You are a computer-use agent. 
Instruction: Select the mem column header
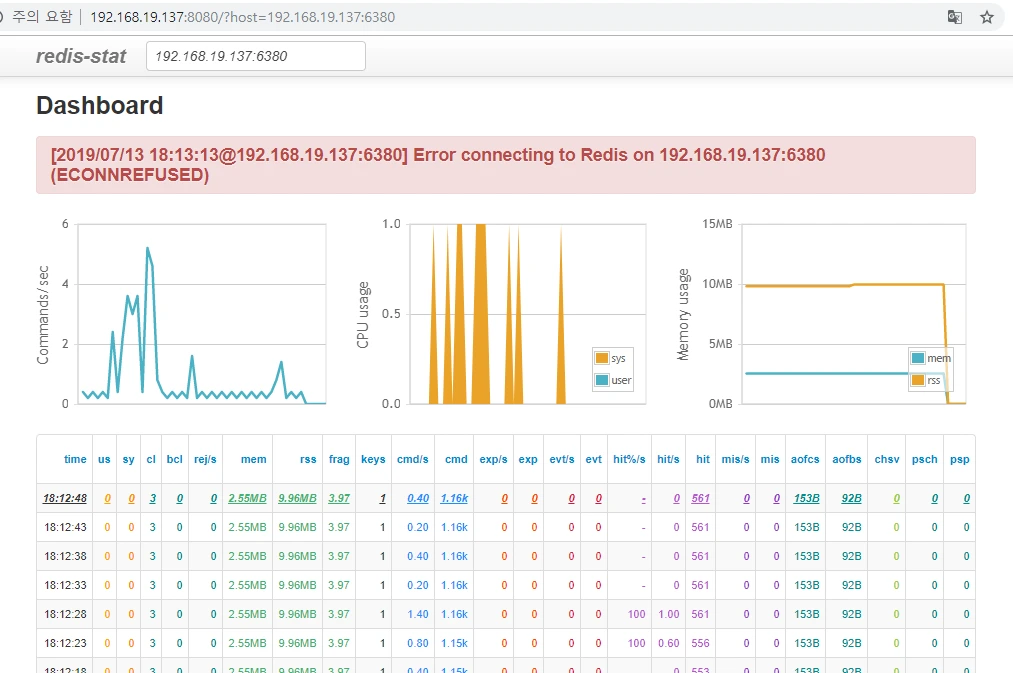[253, 459]
